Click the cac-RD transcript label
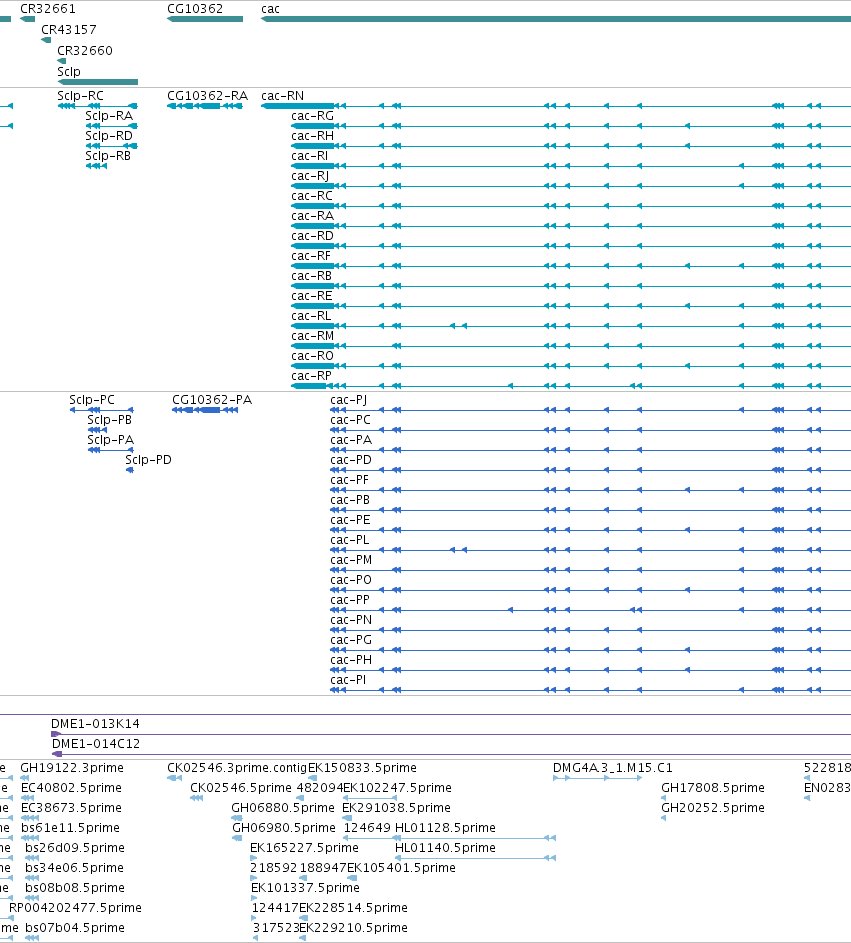Image resolution: width=851 pixels, height=943 pixels. click(x=312, y=236)
